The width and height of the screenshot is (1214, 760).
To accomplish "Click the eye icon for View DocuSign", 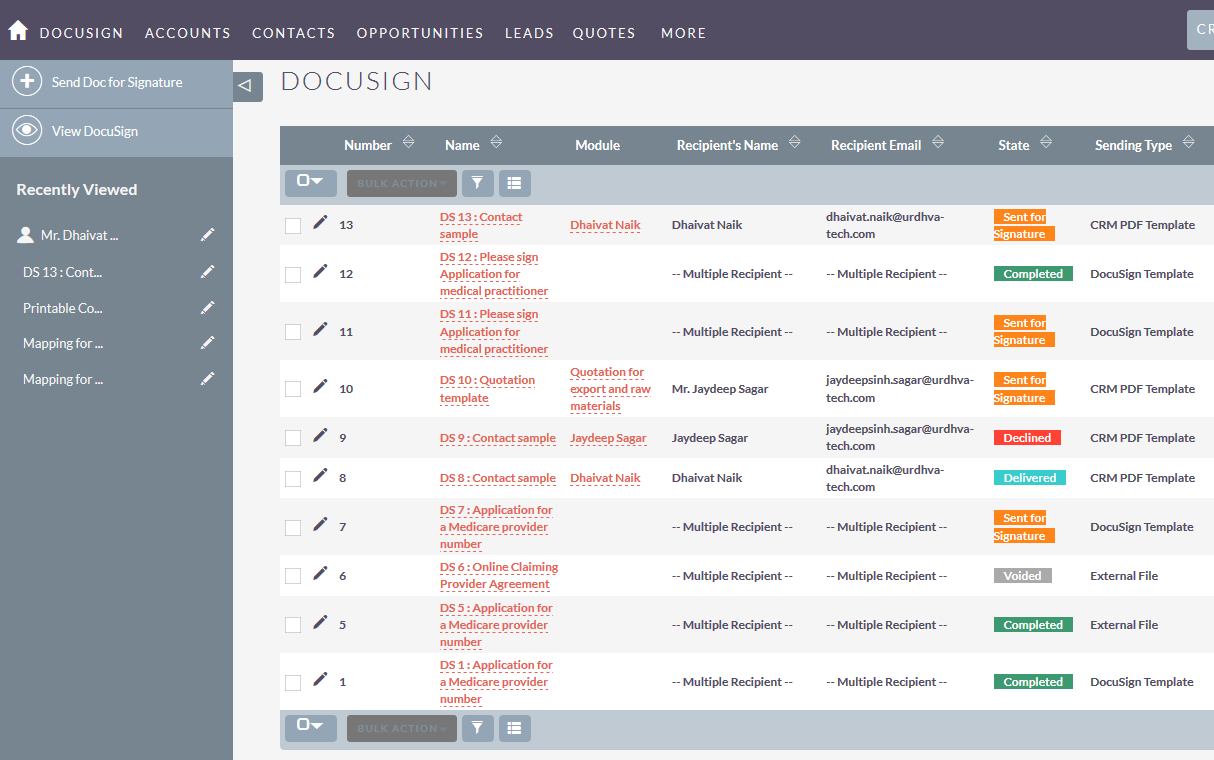I will [27, 131].
